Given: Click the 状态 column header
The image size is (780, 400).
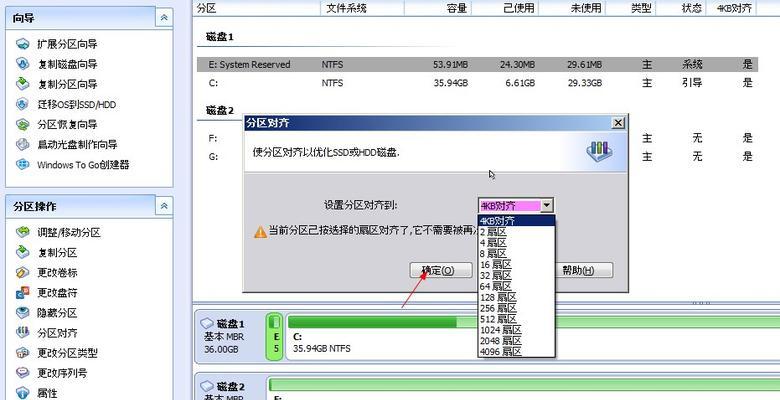Looking at the screenshot, I should [681, 8].
